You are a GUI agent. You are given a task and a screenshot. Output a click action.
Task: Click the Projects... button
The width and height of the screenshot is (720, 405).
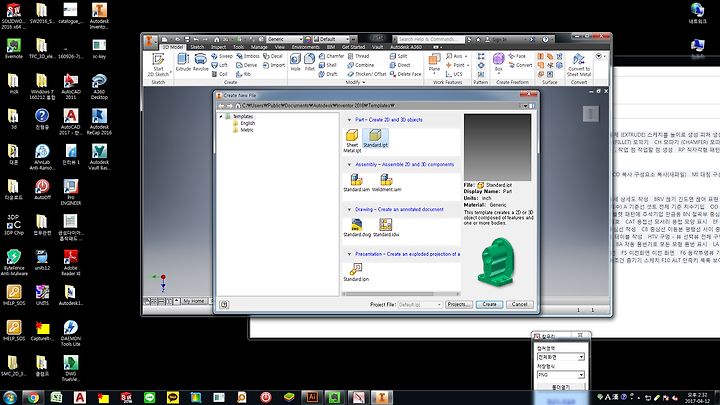[458, 304]
